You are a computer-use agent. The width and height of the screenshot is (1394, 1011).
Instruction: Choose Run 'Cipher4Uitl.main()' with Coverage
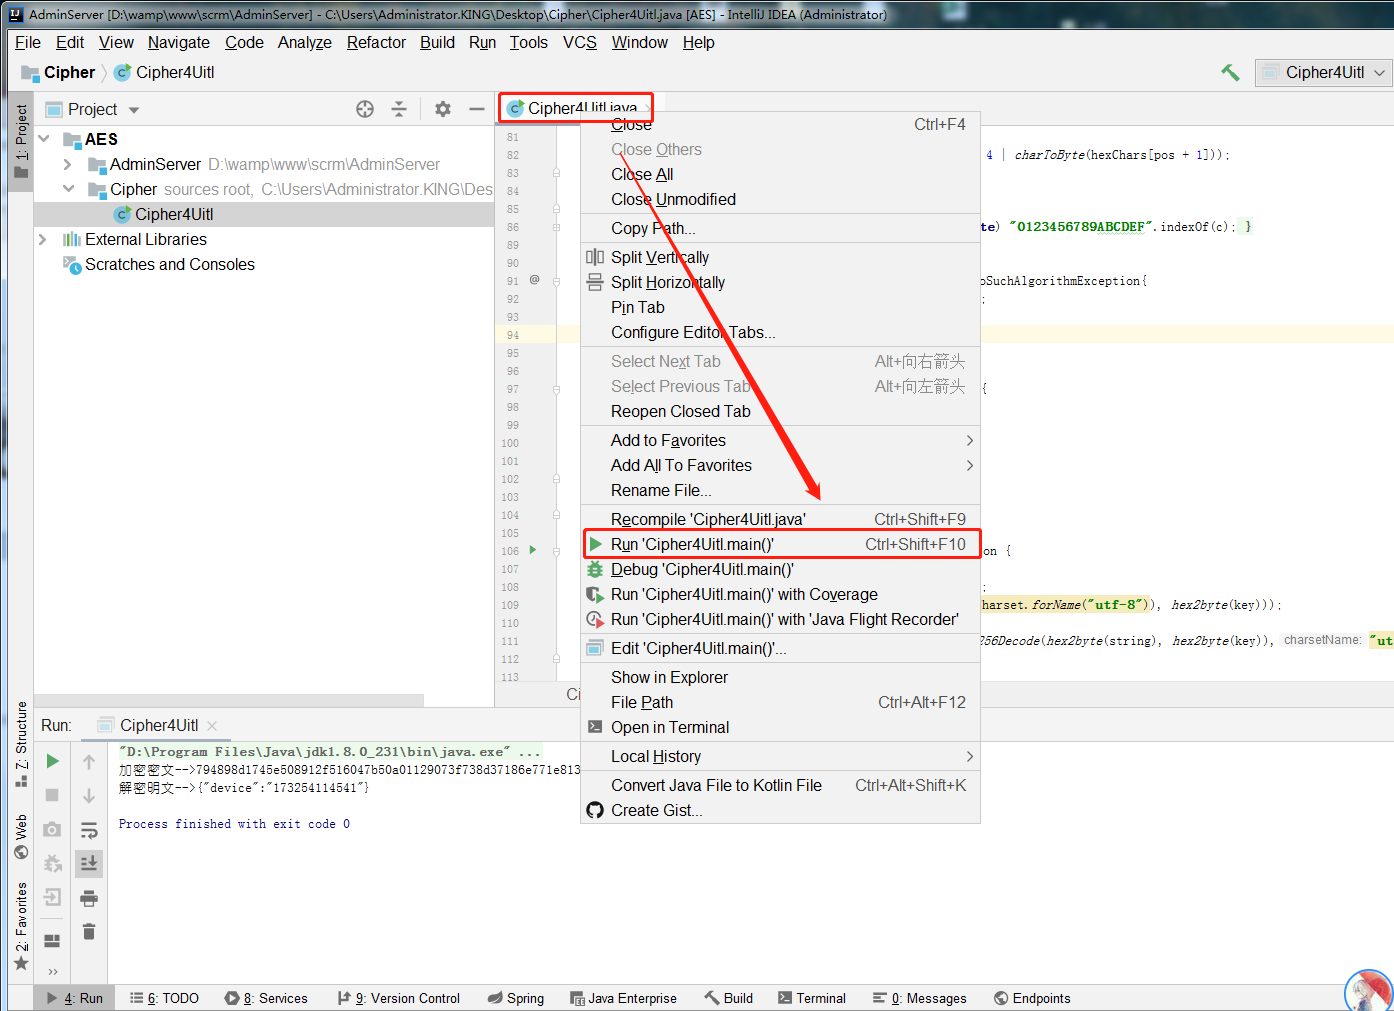(x=780, y=594)
